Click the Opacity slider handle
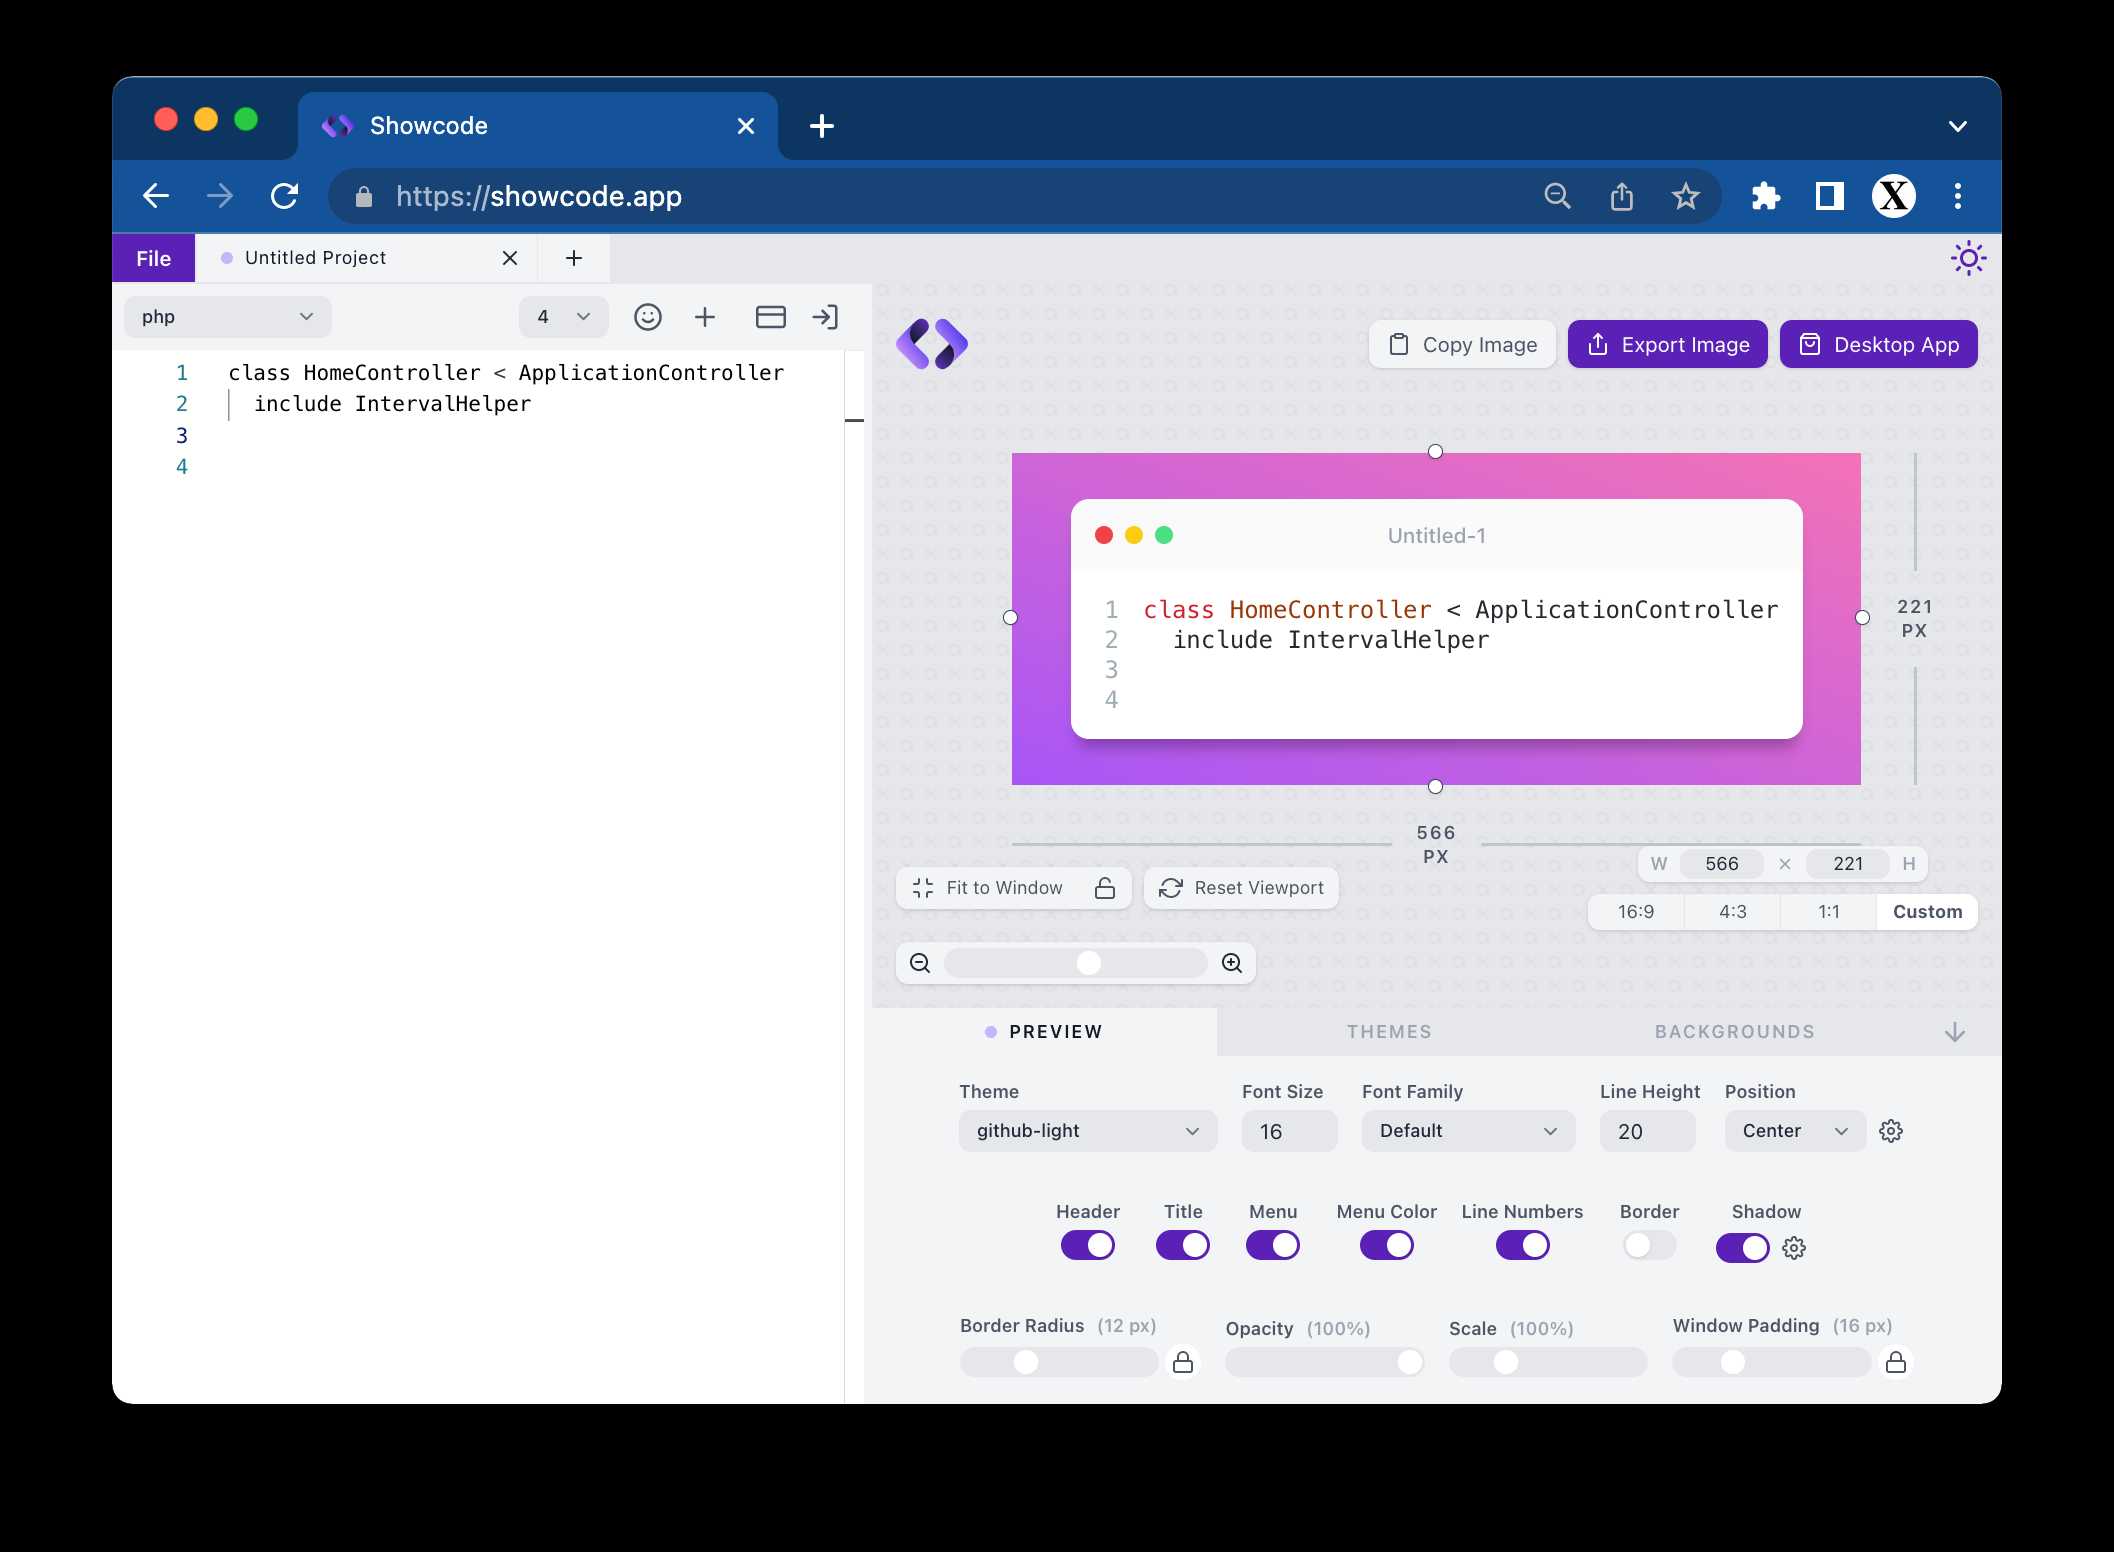The width and height of the screenshot is (2114, 1552). [1410, 1362]
